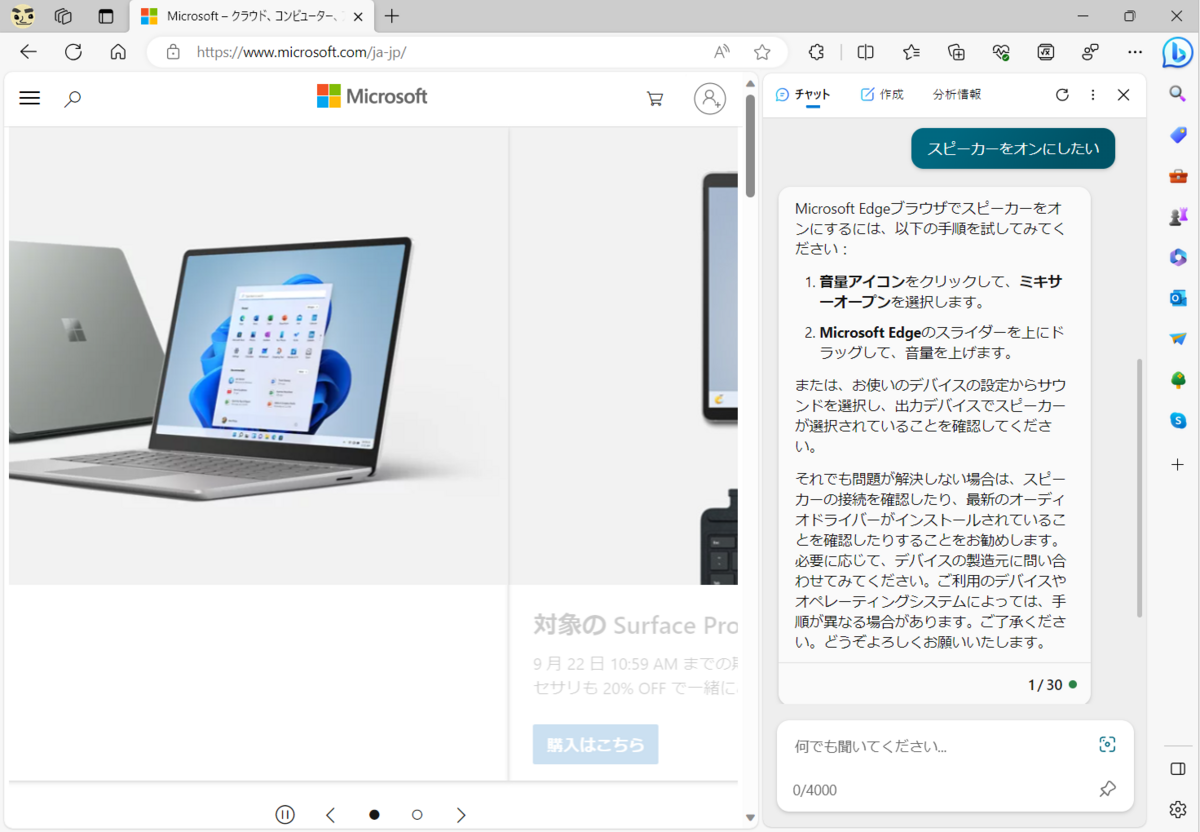This screenshot has width=1200, height=832.
Task: Enable split screen view icon
Action: (x=866, y=52)
